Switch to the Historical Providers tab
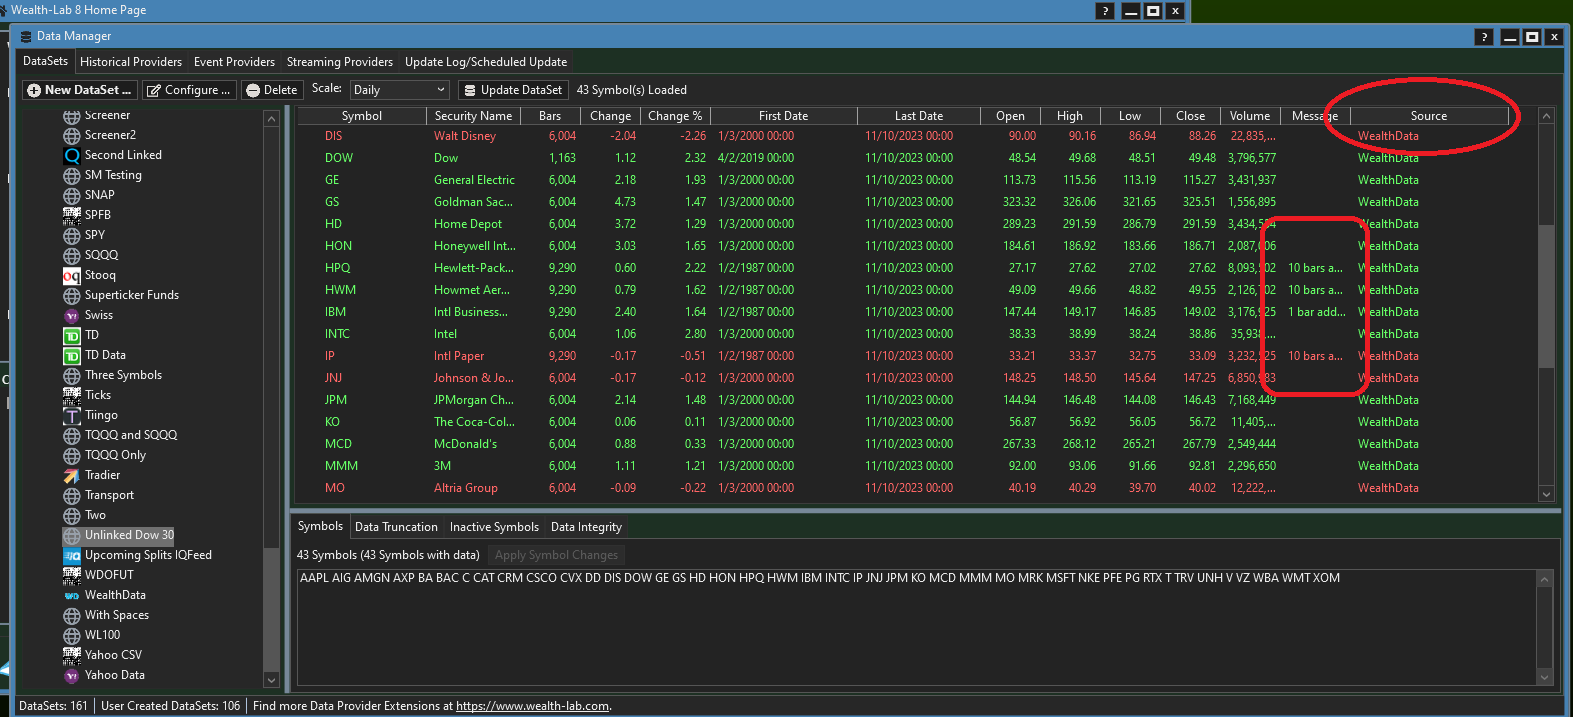 click(131, 62)
